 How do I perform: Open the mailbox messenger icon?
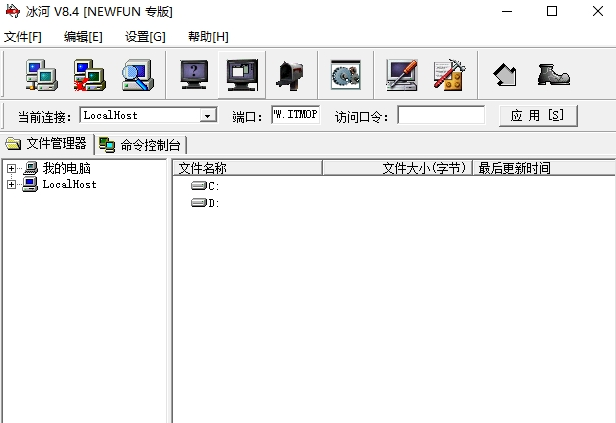tap(291, 76)
